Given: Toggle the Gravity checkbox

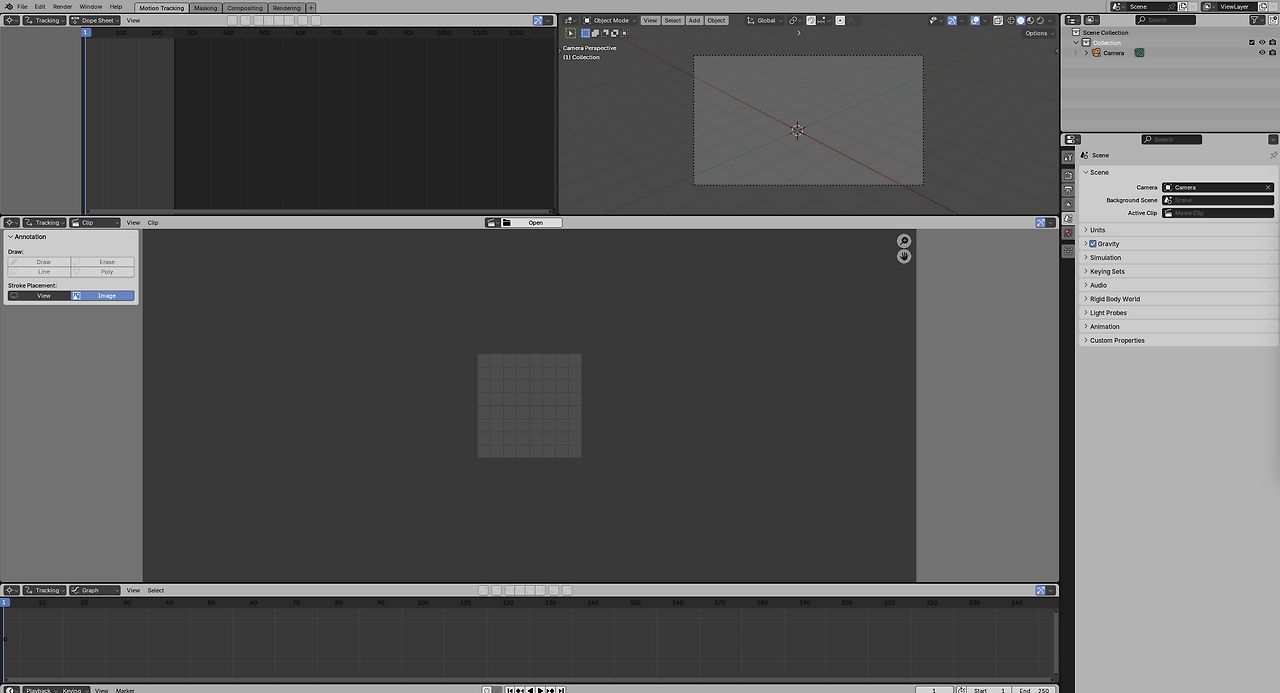Looking at the screenshot, I should click(x=1093, y=243).
